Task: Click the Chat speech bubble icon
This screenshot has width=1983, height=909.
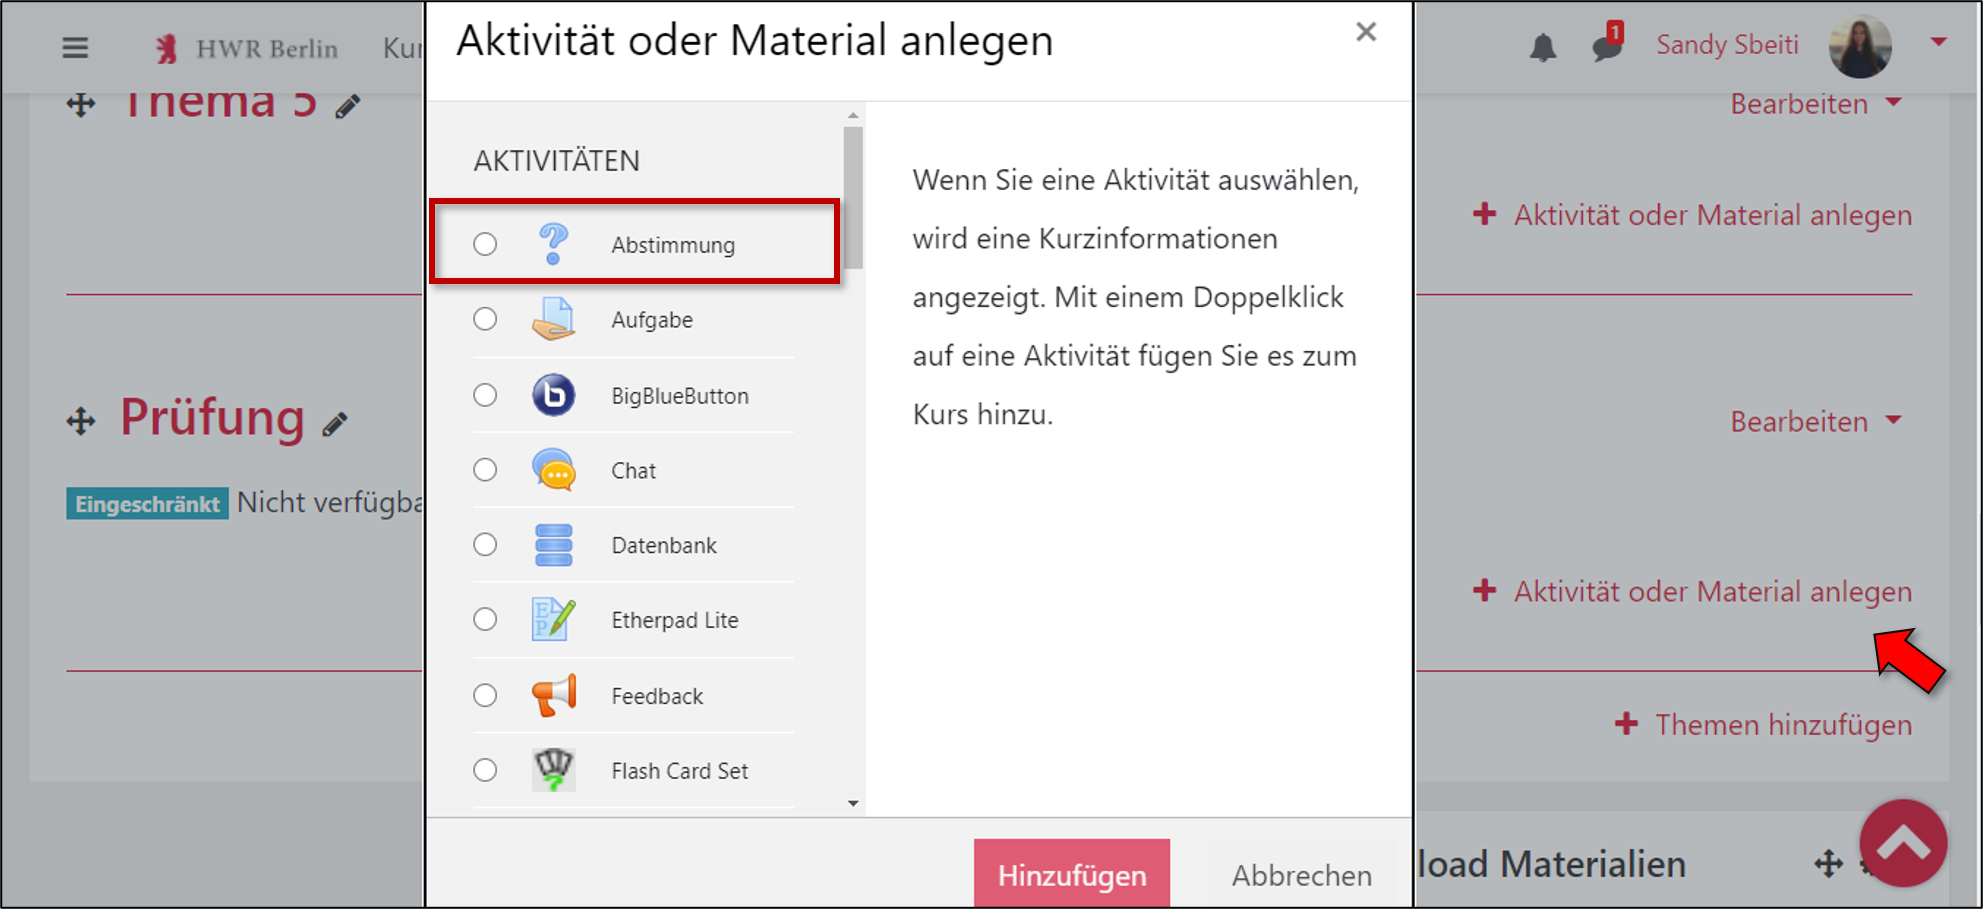Action: 554,470
